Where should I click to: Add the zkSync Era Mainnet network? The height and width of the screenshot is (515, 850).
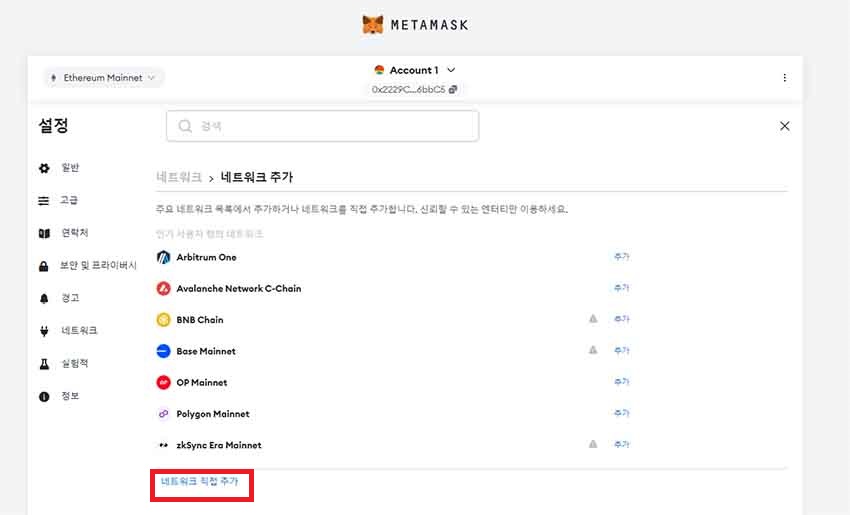621,444
